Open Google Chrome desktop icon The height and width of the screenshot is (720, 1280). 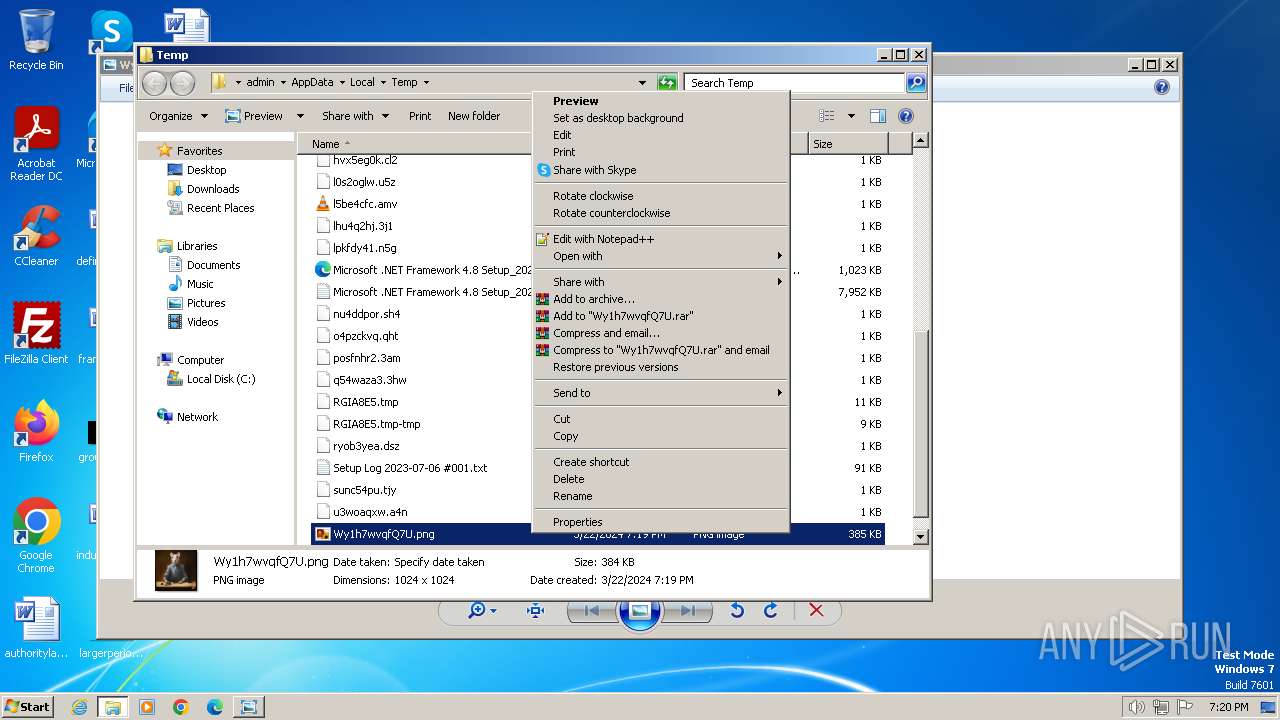click(x=36, y=535)
